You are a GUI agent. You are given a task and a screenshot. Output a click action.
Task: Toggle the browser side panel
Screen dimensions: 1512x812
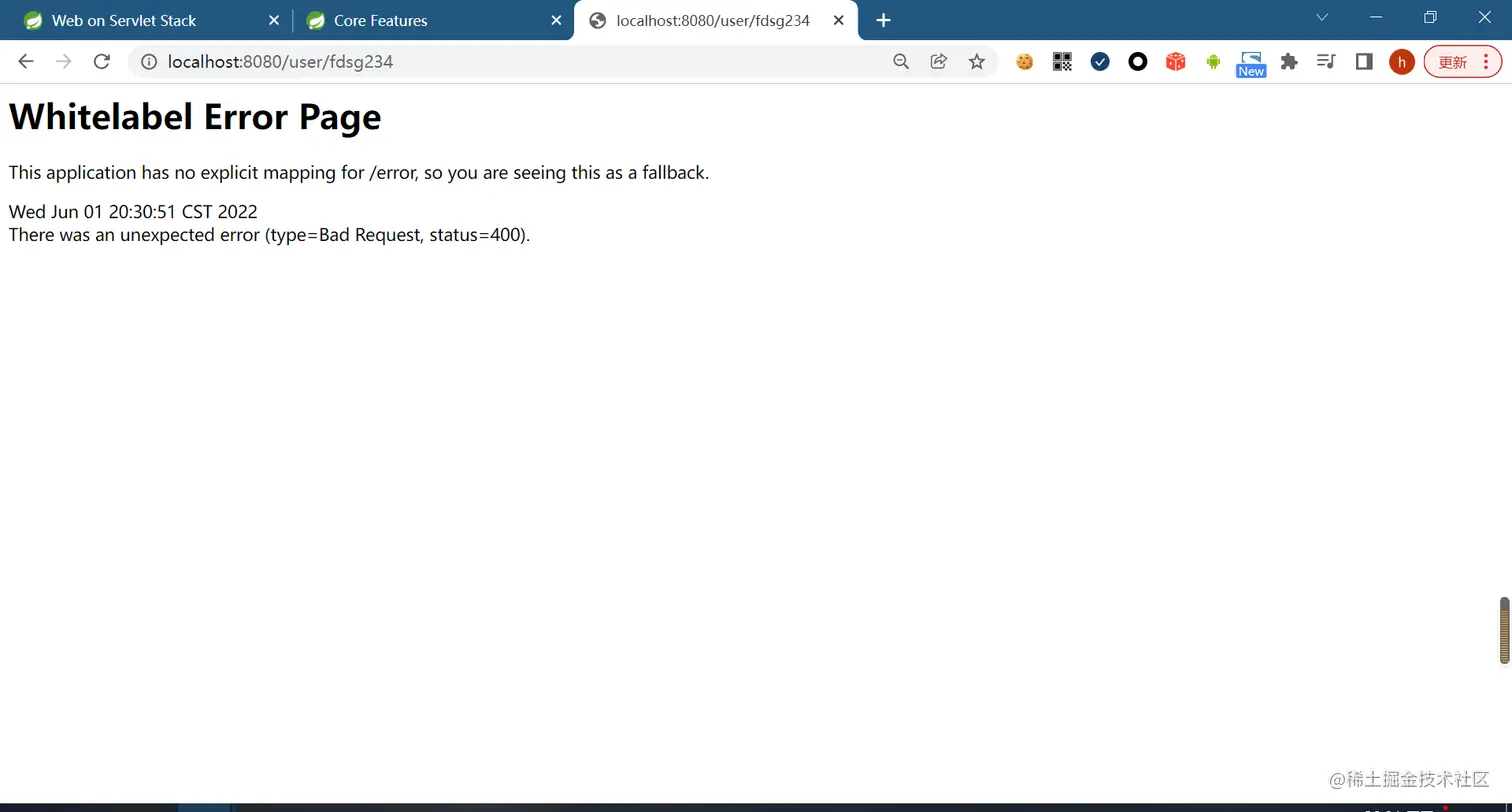pos(1364,62)
